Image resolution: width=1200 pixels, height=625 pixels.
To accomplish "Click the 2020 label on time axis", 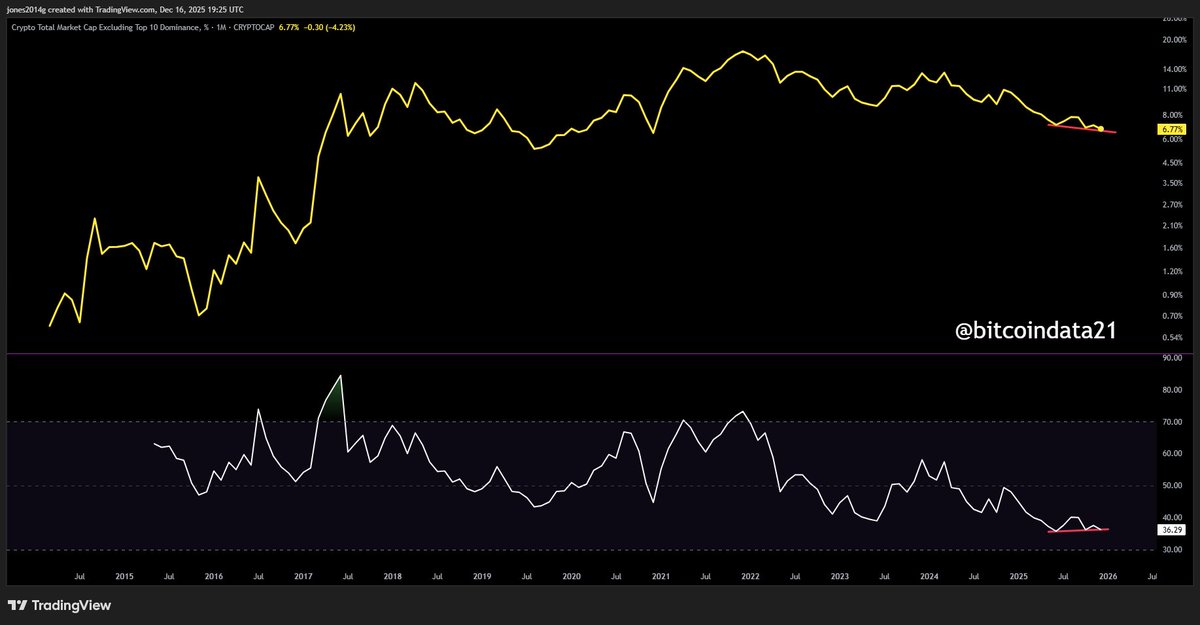I will tap(571, 577).
